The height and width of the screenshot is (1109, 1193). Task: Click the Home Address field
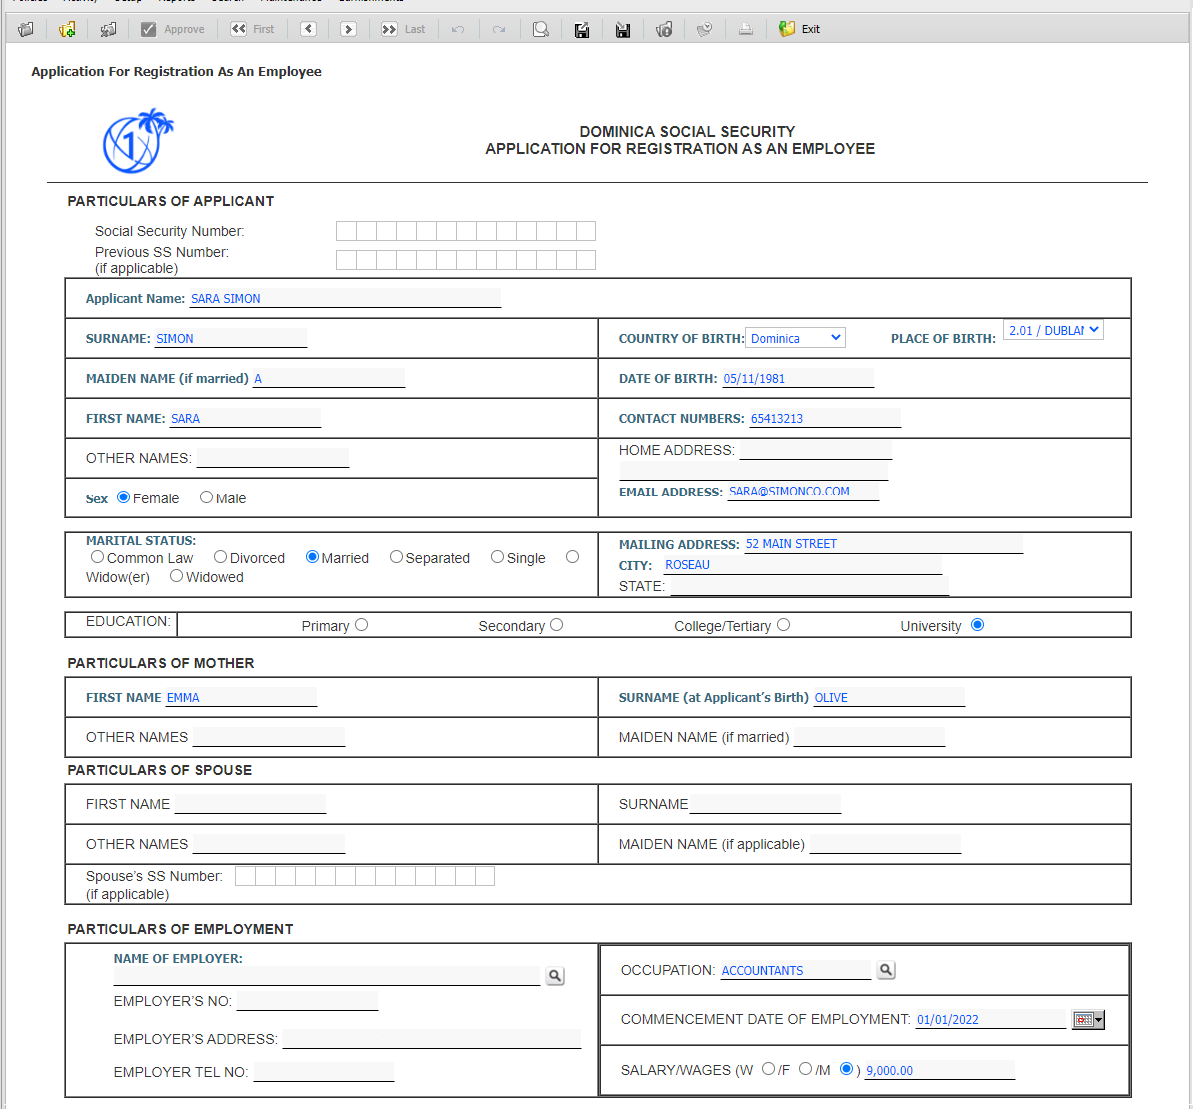pos(816,450)
